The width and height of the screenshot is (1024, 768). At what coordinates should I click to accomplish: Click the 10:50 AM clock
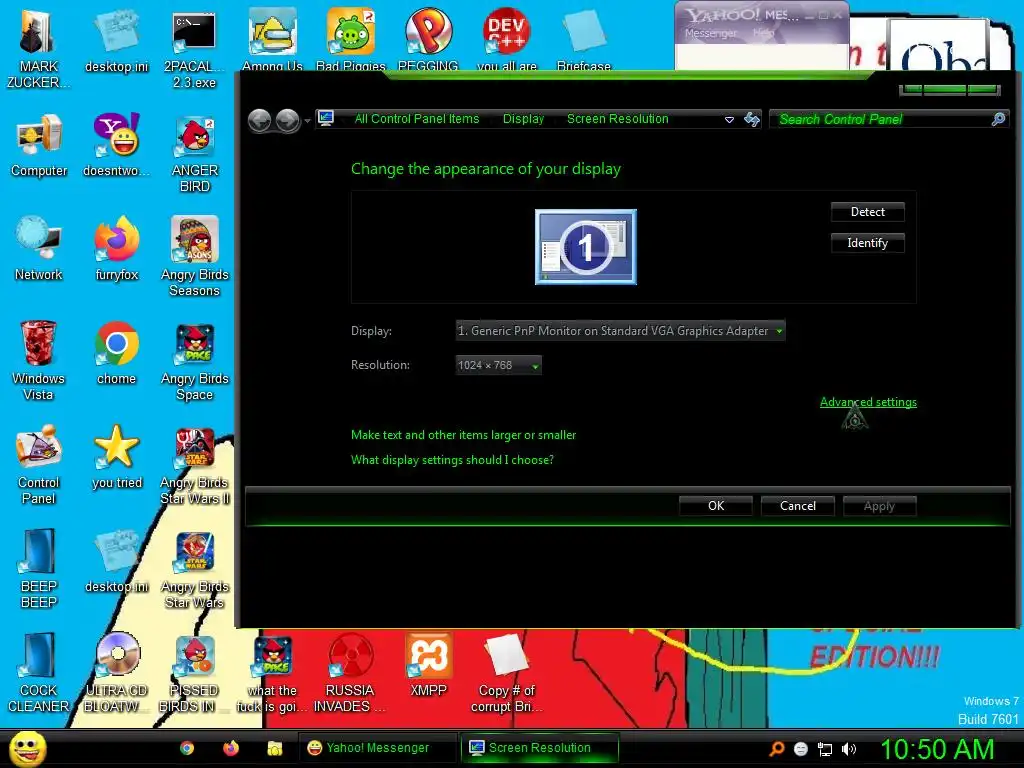point(937,749)
